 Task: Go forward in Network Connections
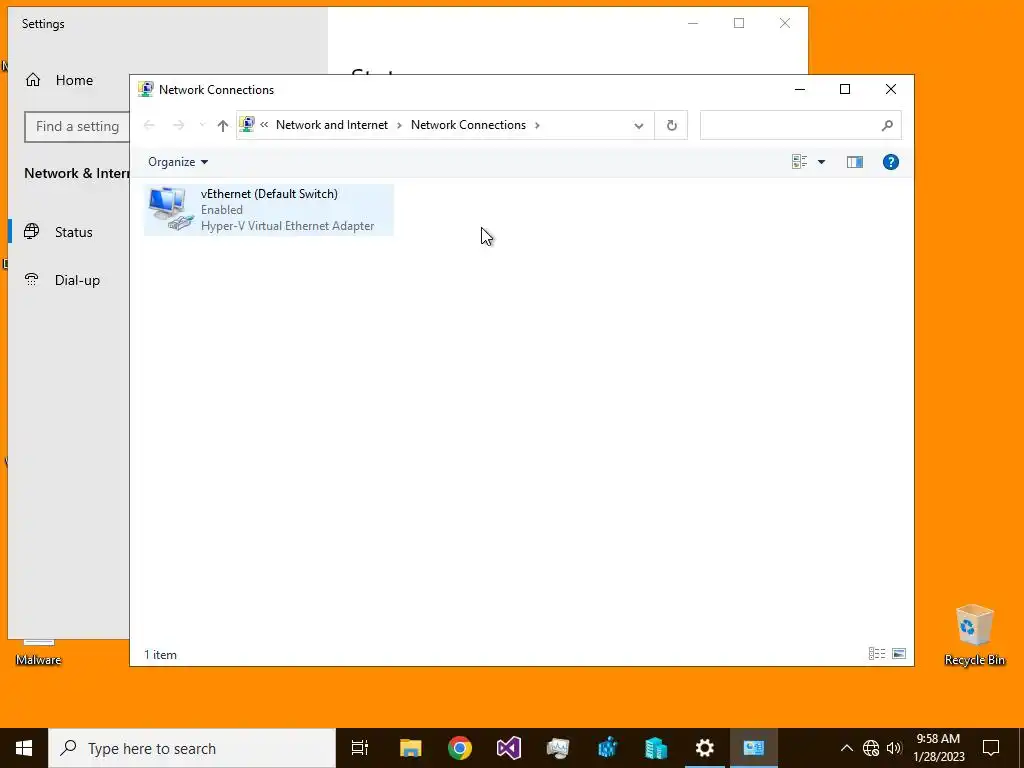pyautogui.click(x=178, y=125)
